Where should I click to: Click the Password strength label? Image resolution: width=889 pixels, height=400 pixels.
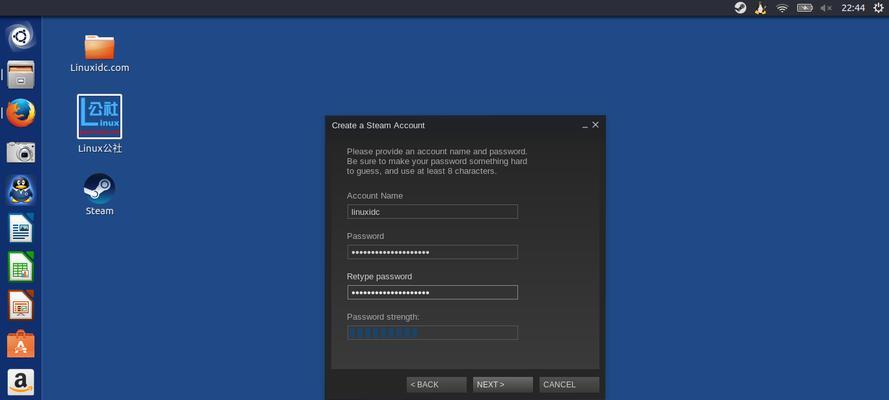click(x=383, y=317)
